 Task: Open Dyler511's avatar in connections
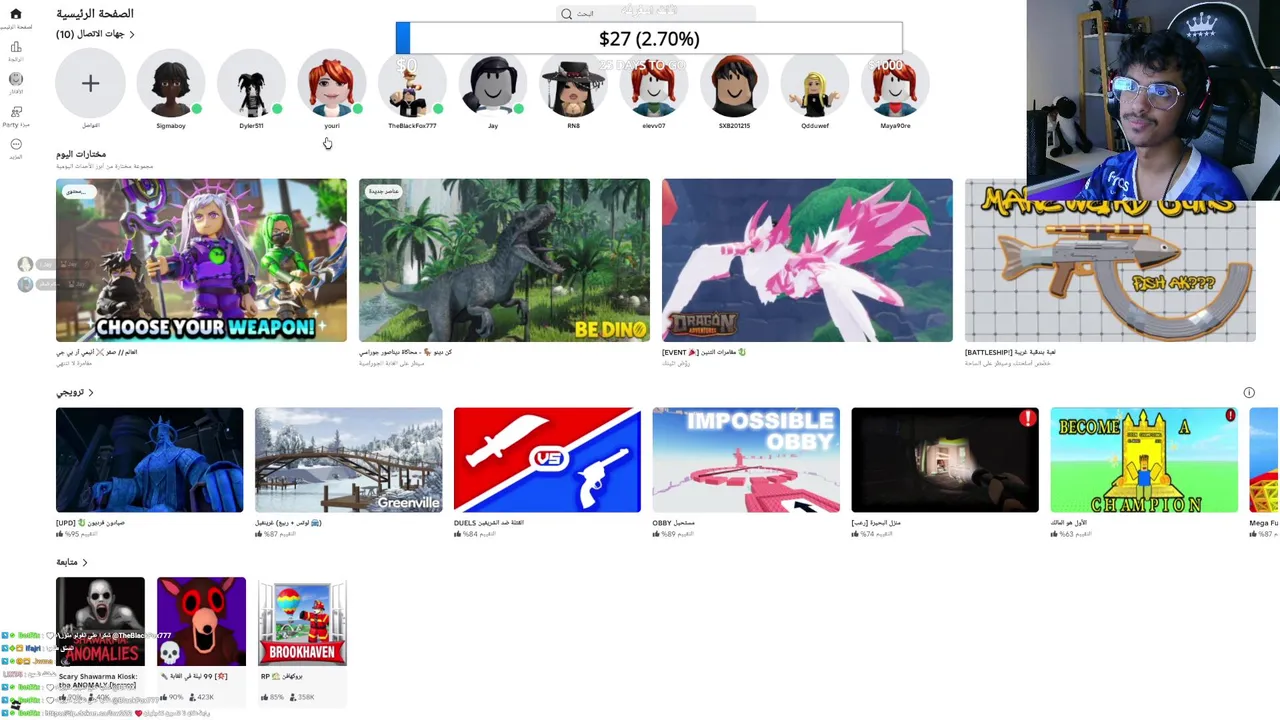251,84
